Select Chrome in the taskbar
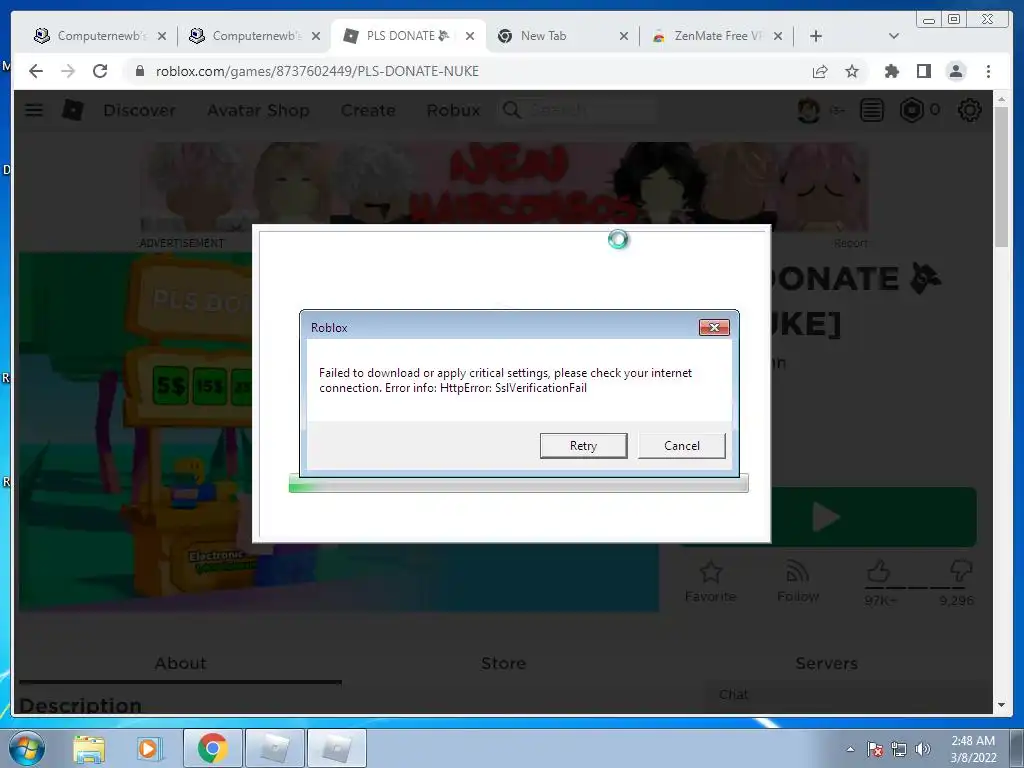1024x768 pixels. pos(213,748)
